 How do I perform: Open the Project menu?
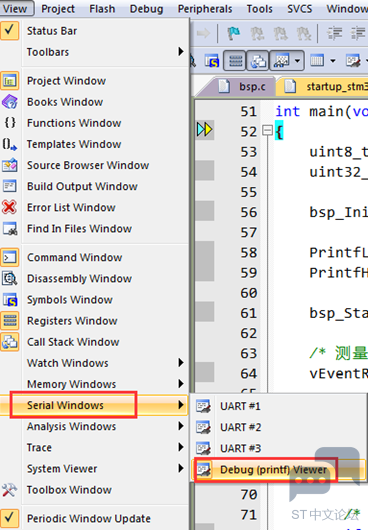[x=58, y=9]
